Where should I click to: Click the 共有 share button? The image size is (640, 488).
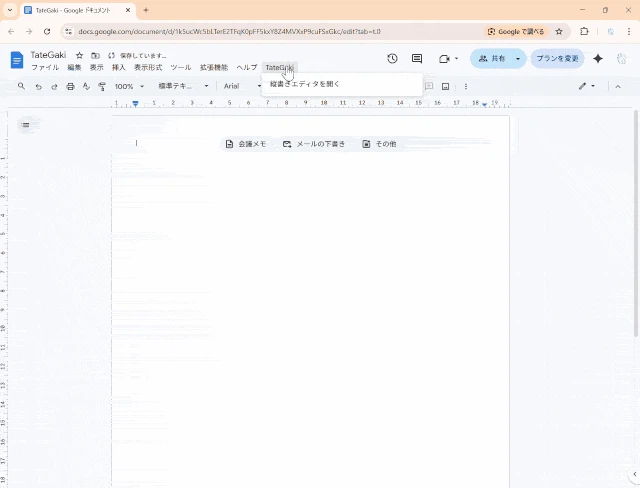pos(491,59)
